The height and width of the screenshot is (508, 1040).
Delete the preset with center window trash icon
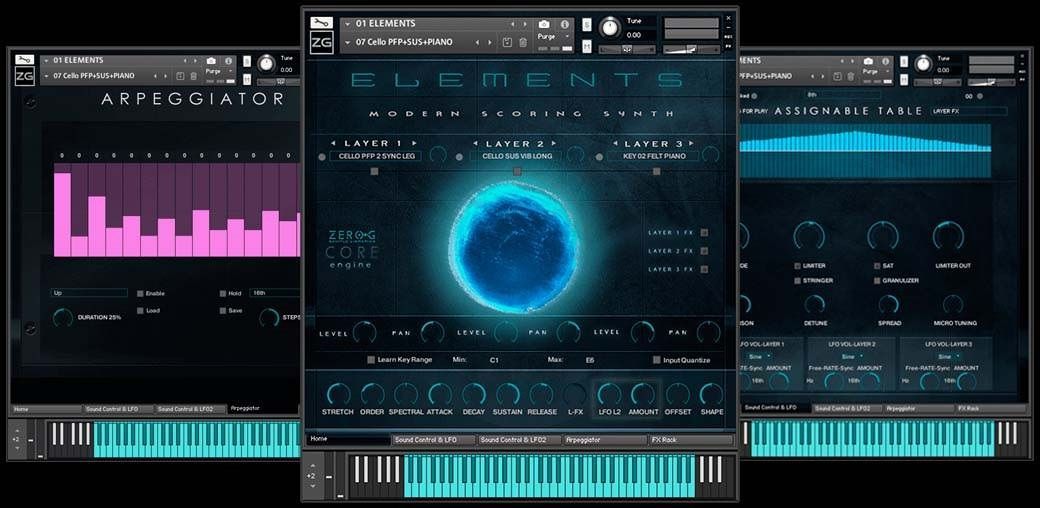click(523, 42)
